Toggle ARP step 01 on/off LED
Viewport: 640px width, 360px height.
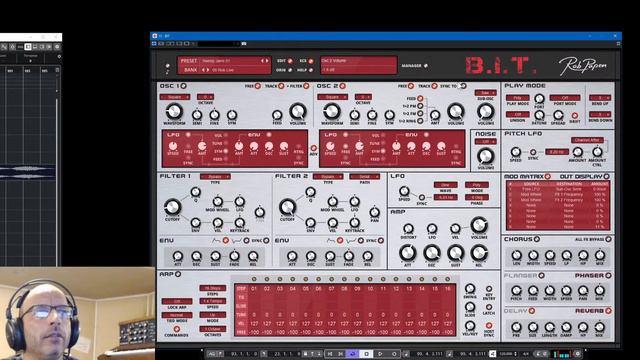(x=254, y=279)
